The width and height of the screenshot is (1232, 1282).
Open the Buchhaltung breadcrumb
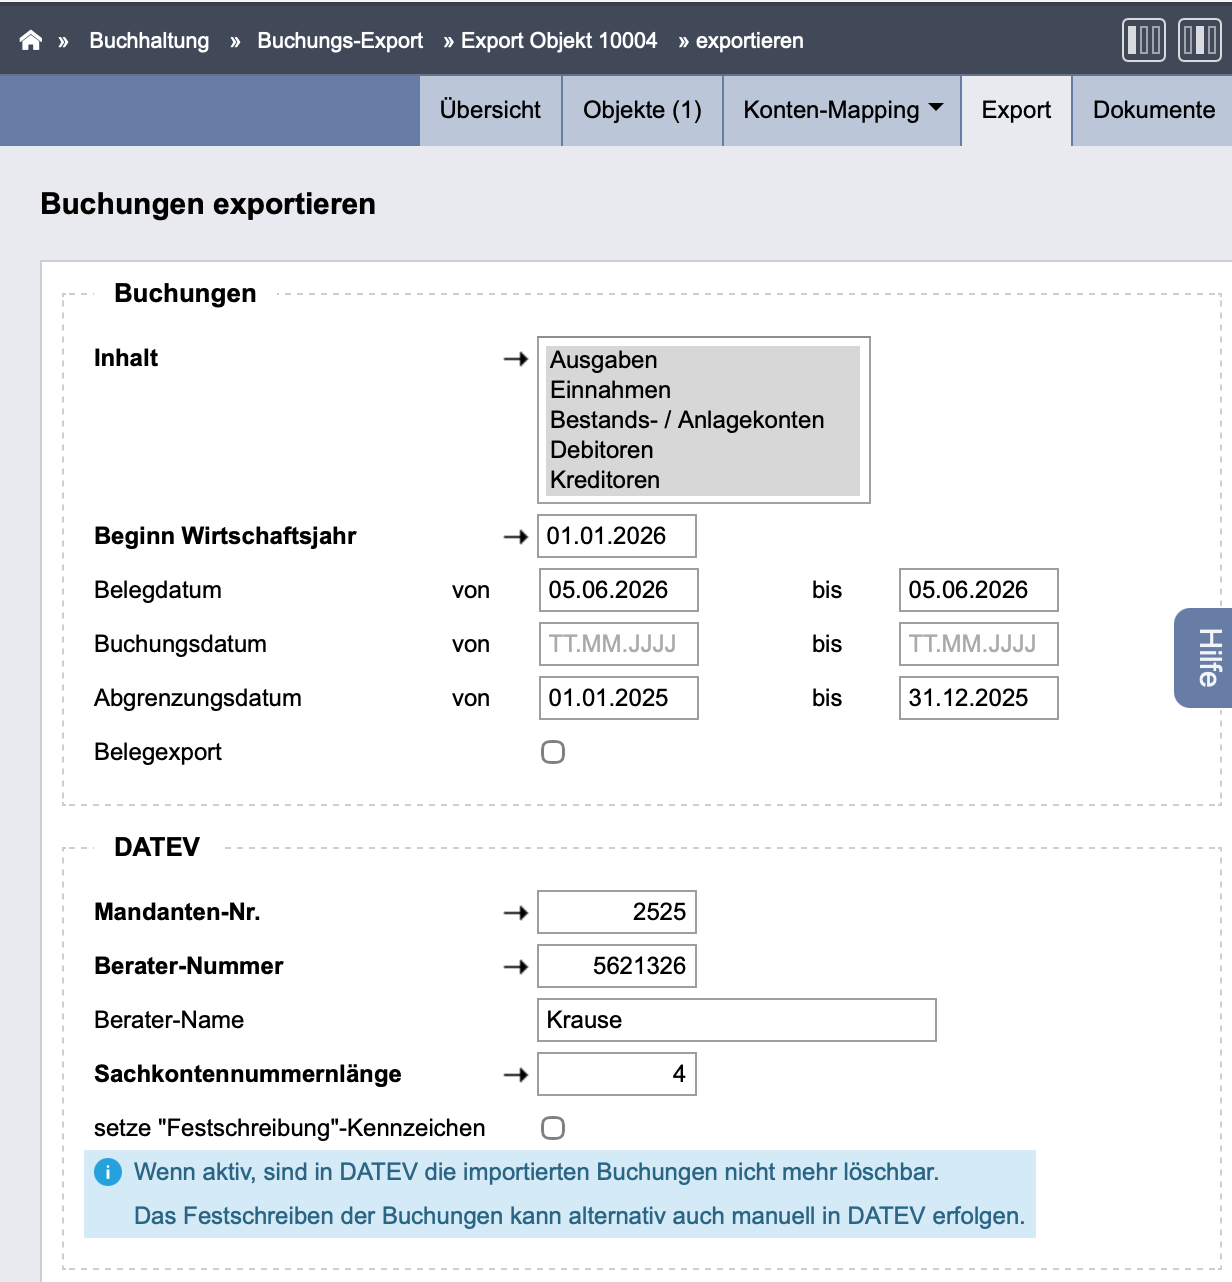point(149,41)
